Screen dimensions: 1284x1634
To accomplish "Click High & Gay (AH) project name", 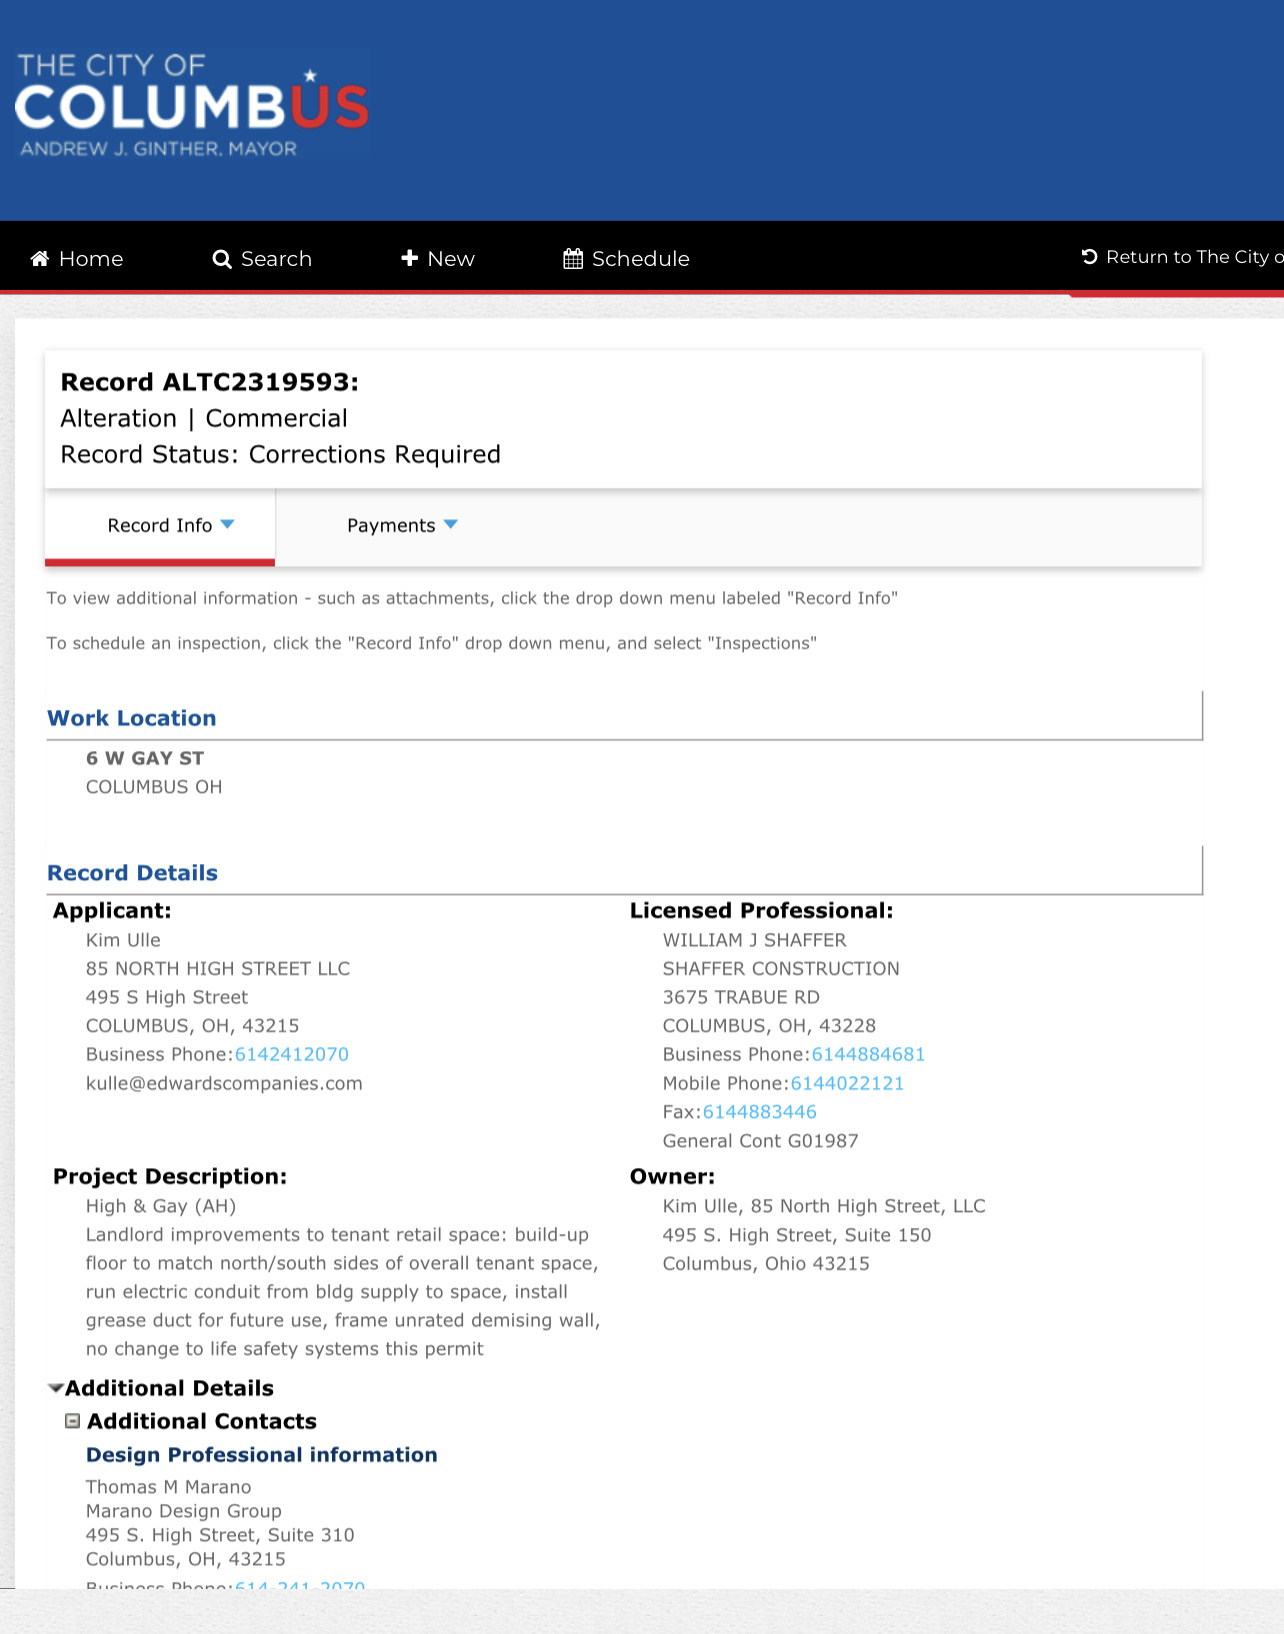I will point(161,1206).
